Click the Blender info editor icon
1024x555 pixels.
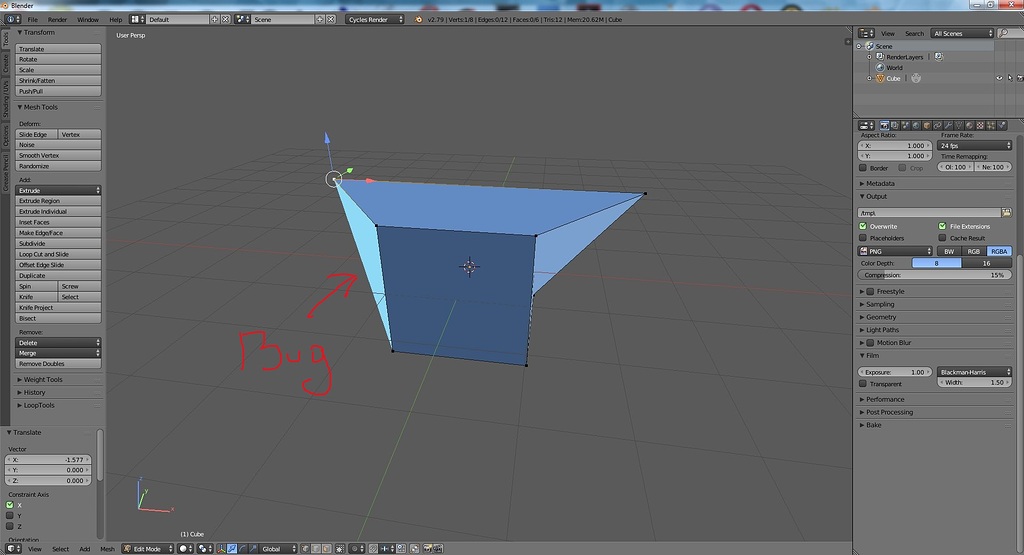(13, 20)
